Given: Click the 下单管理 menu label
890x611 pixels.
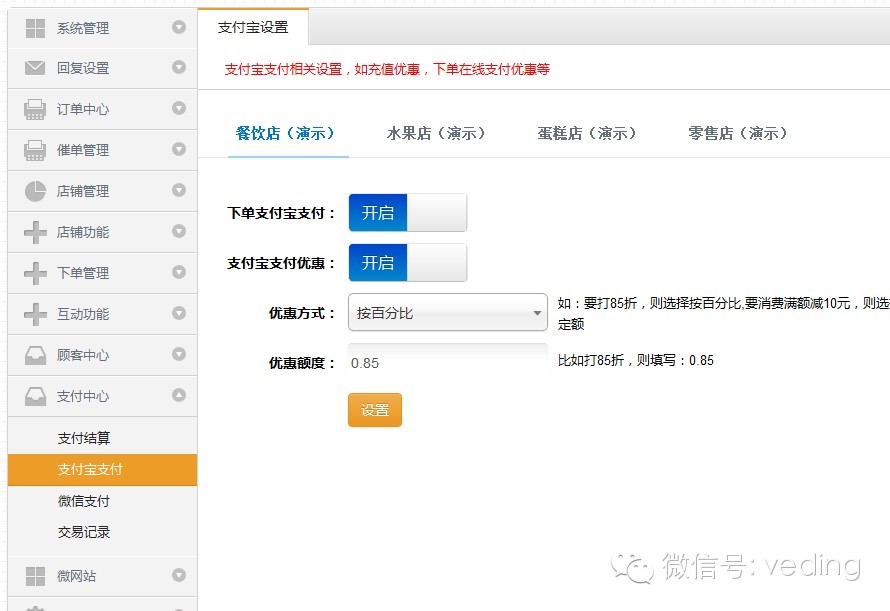Looking at the screenshot, I should [83, 273].
